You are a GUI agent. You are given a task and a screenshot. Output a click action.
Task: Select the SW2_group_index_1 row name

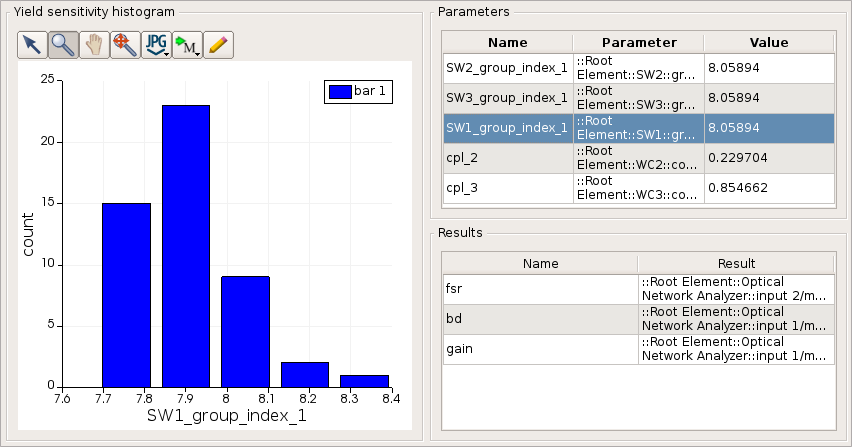coord(506,68)
